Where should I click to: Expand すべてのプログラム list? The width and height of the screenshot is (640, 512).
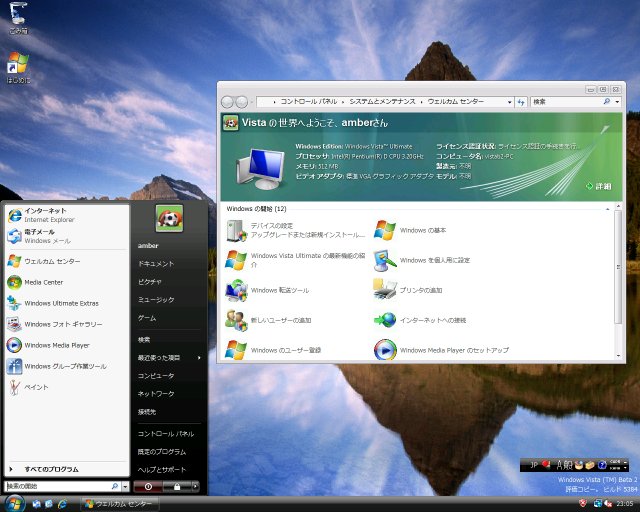[x=67, y=469]
